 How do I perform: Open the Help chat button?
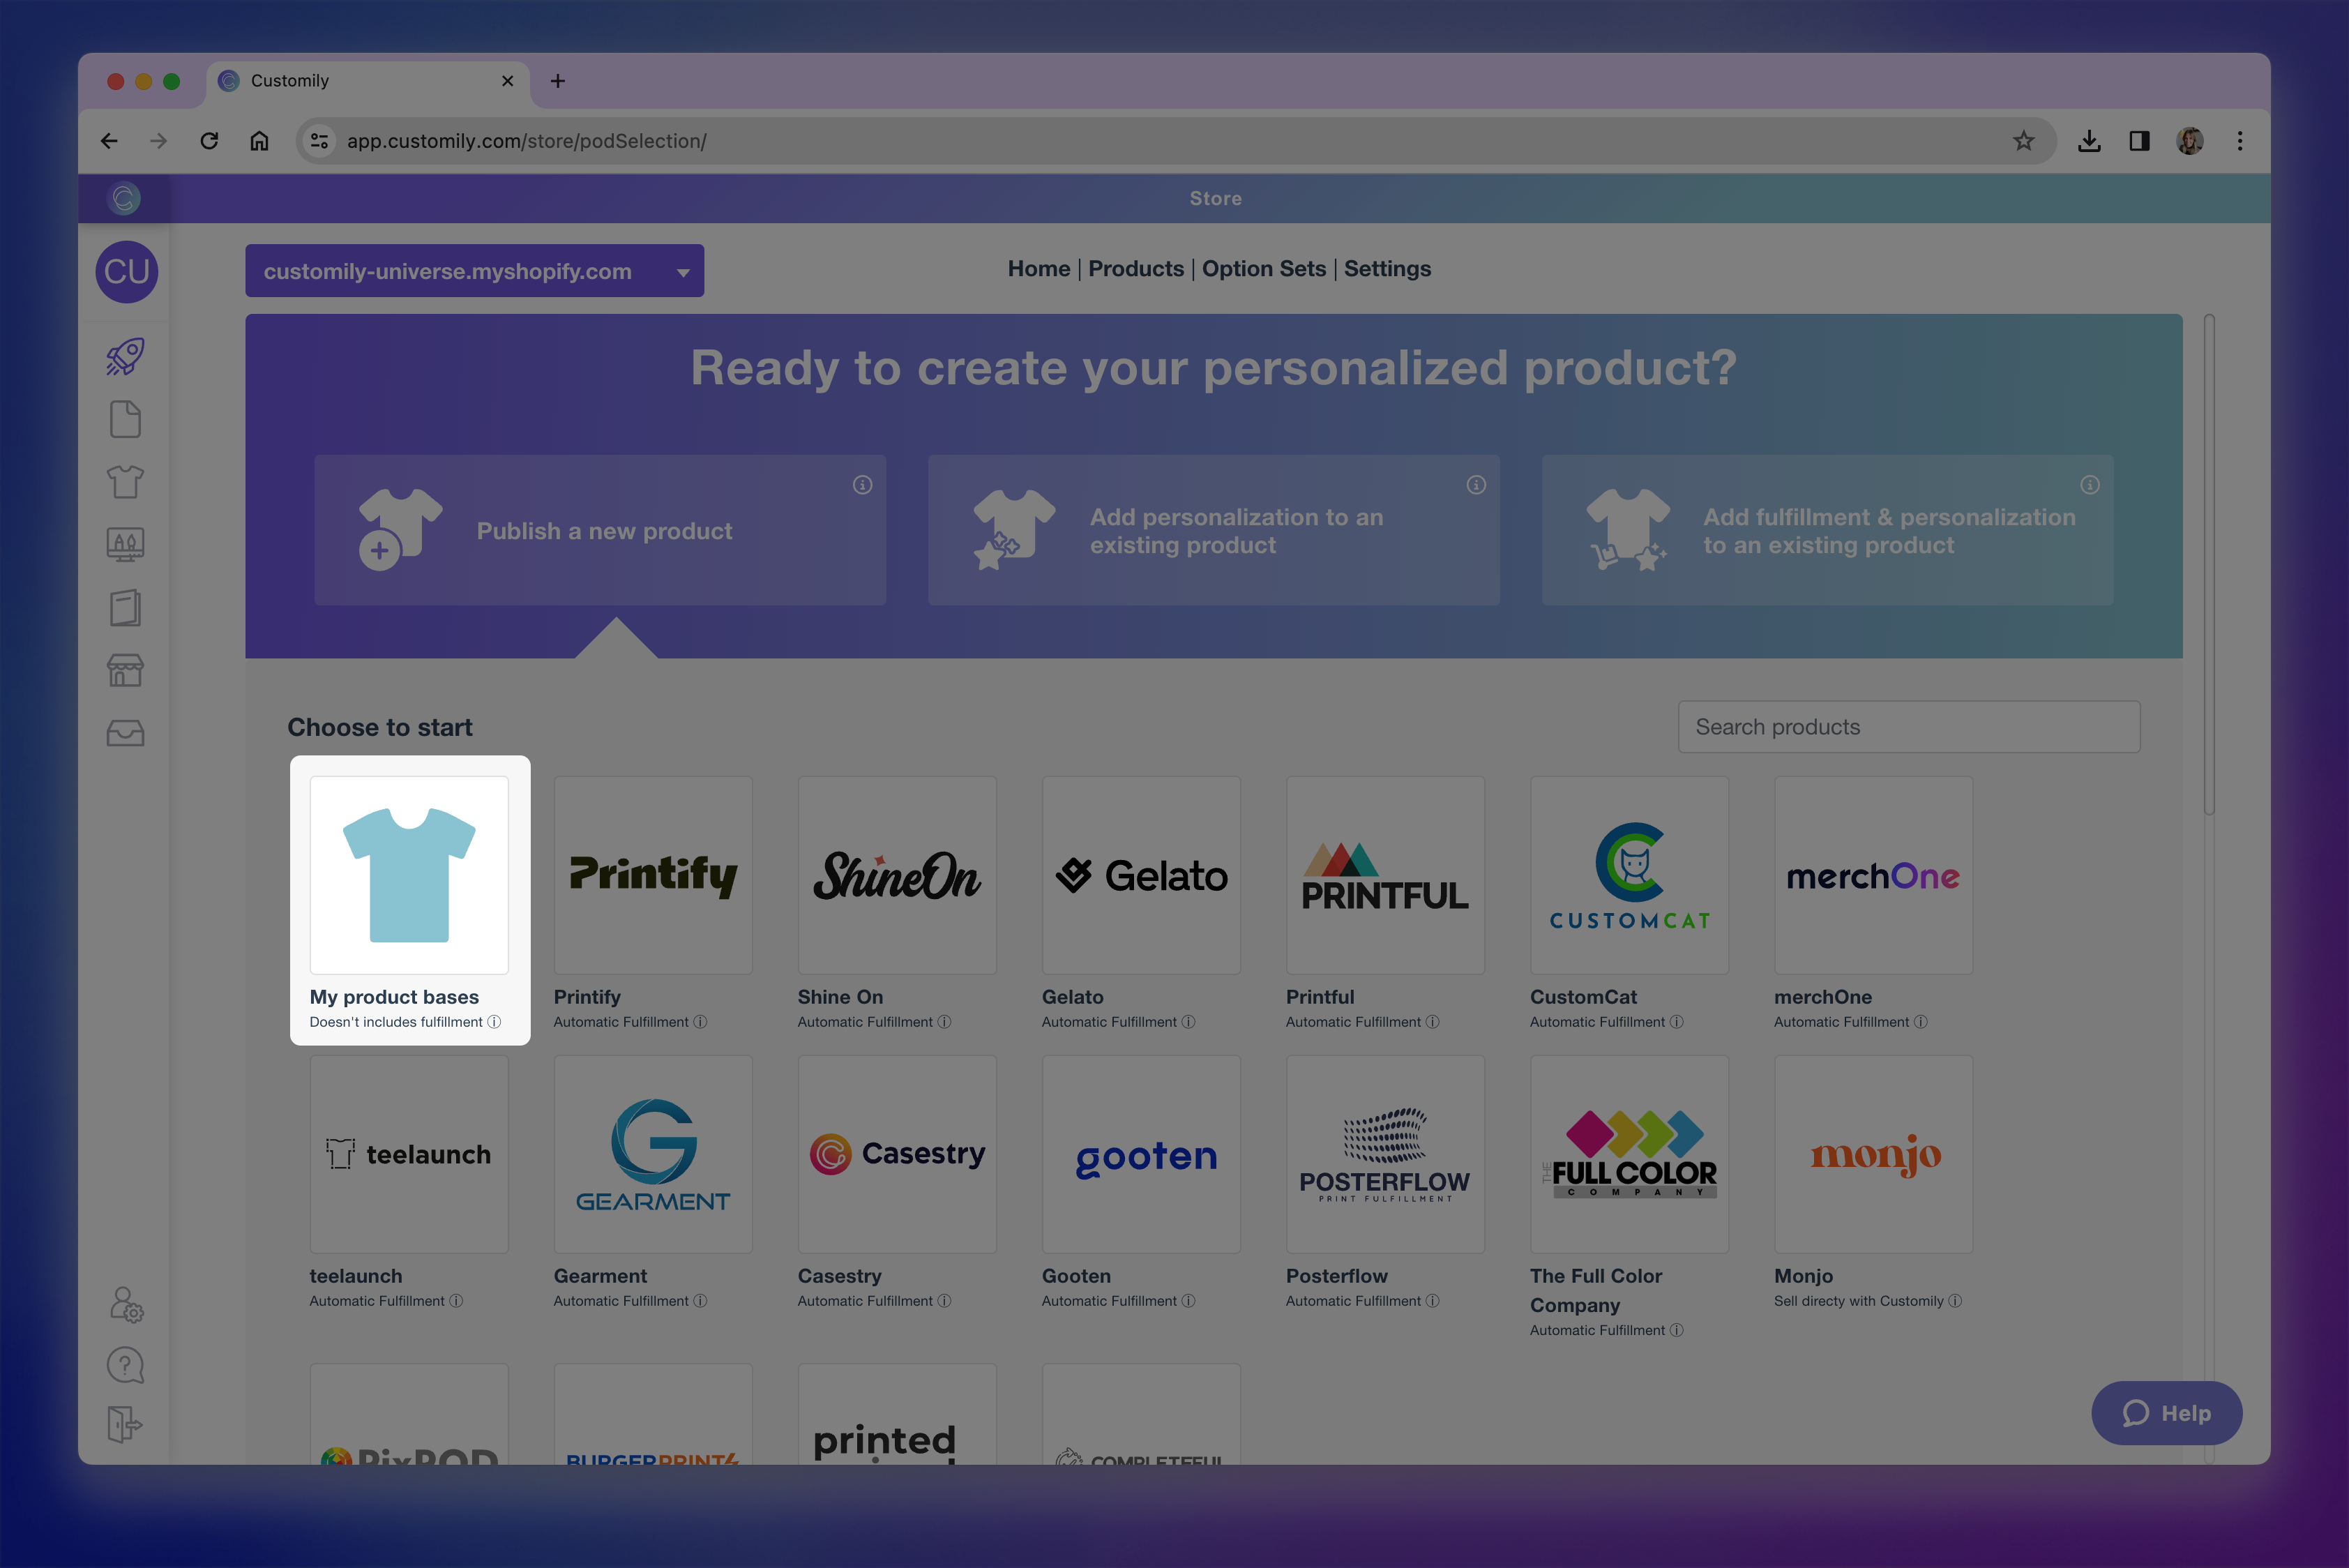click(x=2166, y=1413)
